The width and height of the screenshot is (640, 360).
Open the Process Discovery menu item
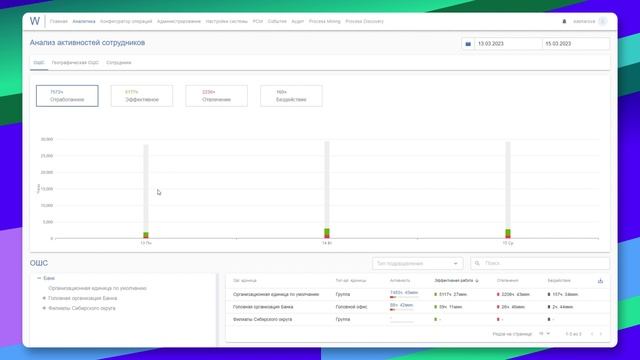364,21
